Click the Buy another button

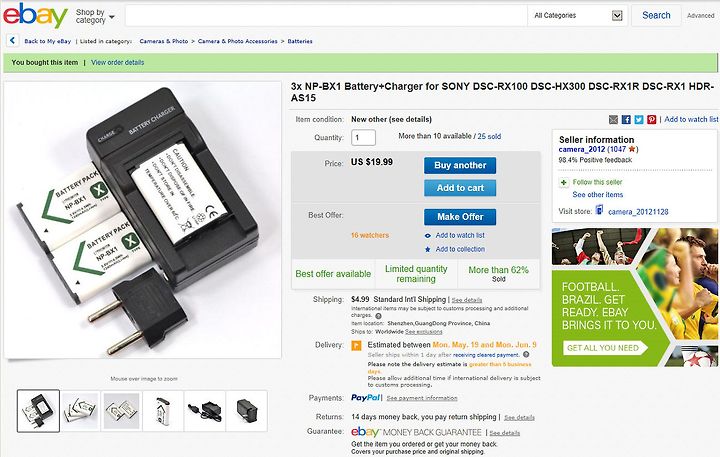460,165
